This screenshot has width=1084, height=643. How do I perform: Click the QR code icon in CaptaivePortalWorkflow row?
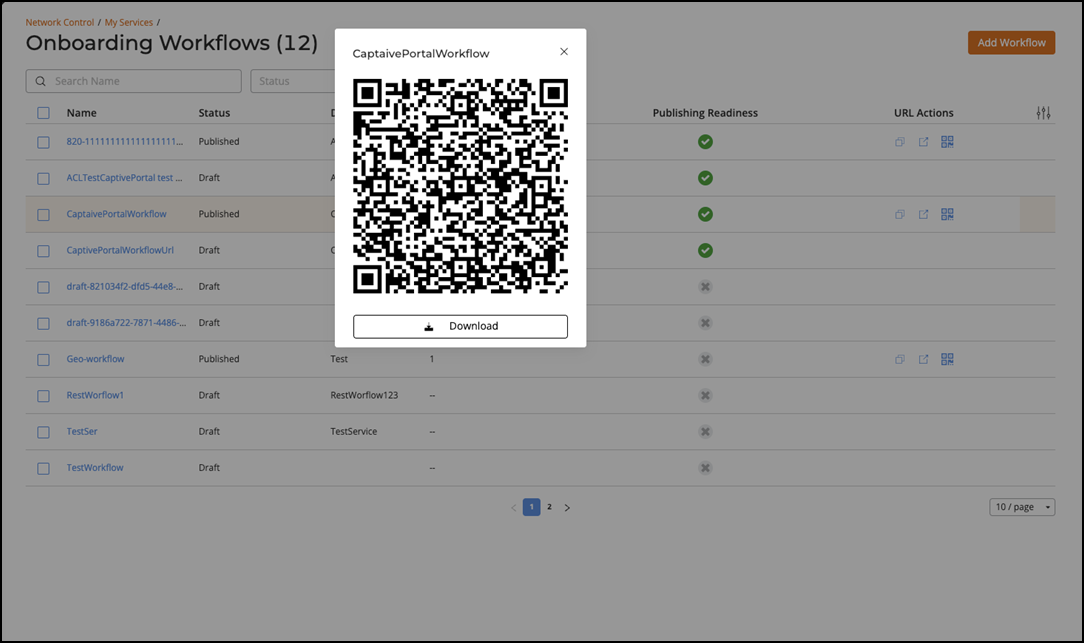947,214
